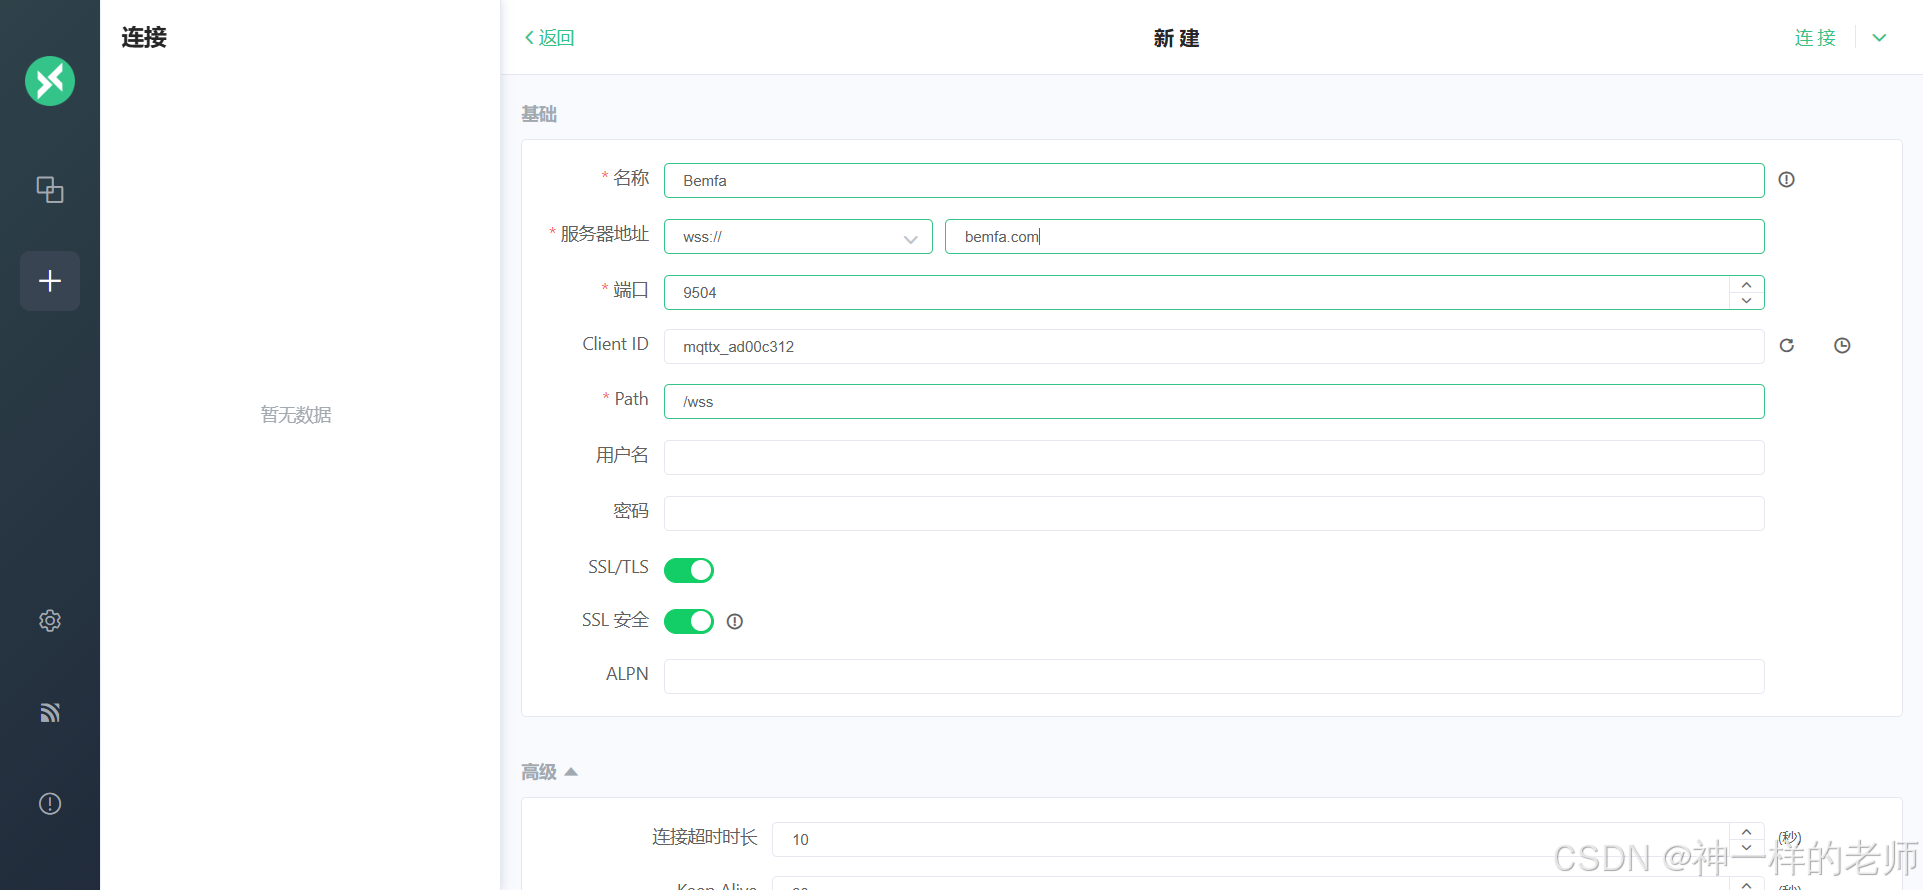This screenshot has height=890, width=1923.
Task: Click the clock timestamp icon beside Client ID
Action: (x=1842, y=345)
